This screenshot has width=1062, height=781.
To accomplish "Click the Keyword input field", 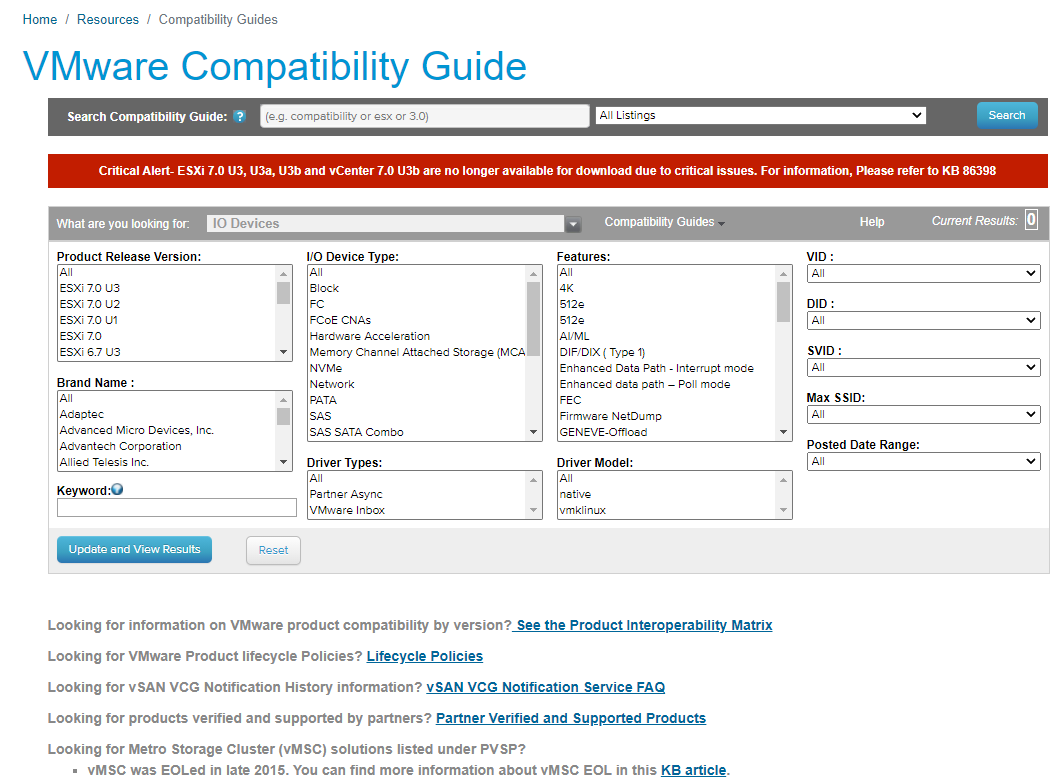I will click(177, 507).
